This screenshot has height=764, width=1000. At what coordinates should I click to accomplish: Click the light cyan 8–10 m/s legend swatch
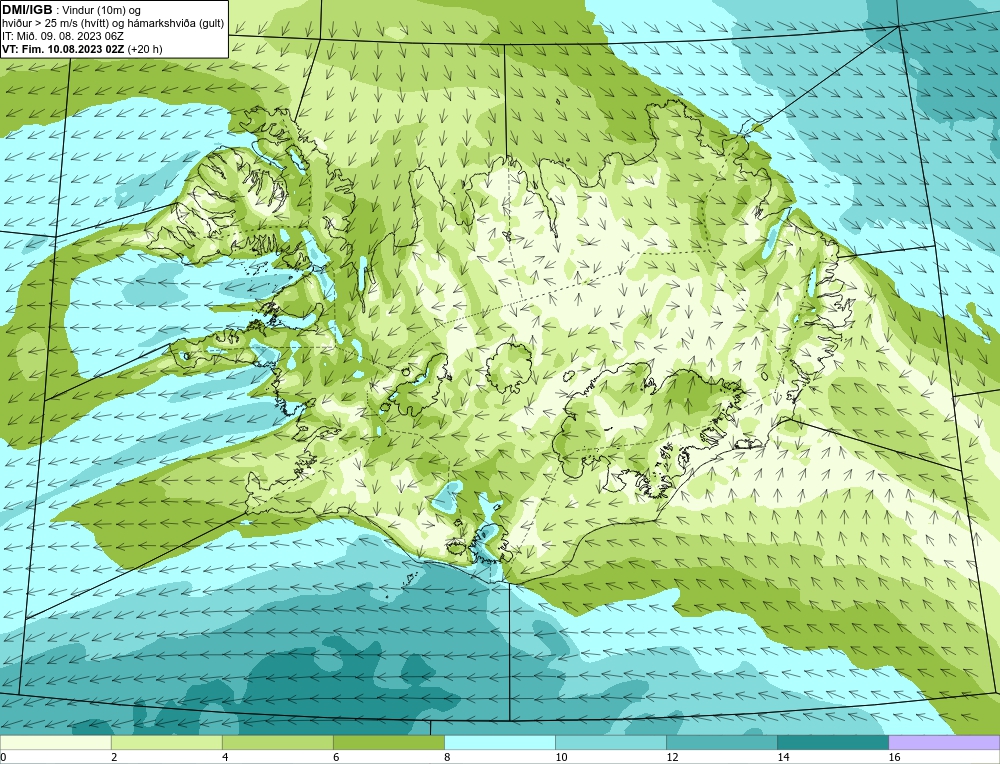(499, 743)
